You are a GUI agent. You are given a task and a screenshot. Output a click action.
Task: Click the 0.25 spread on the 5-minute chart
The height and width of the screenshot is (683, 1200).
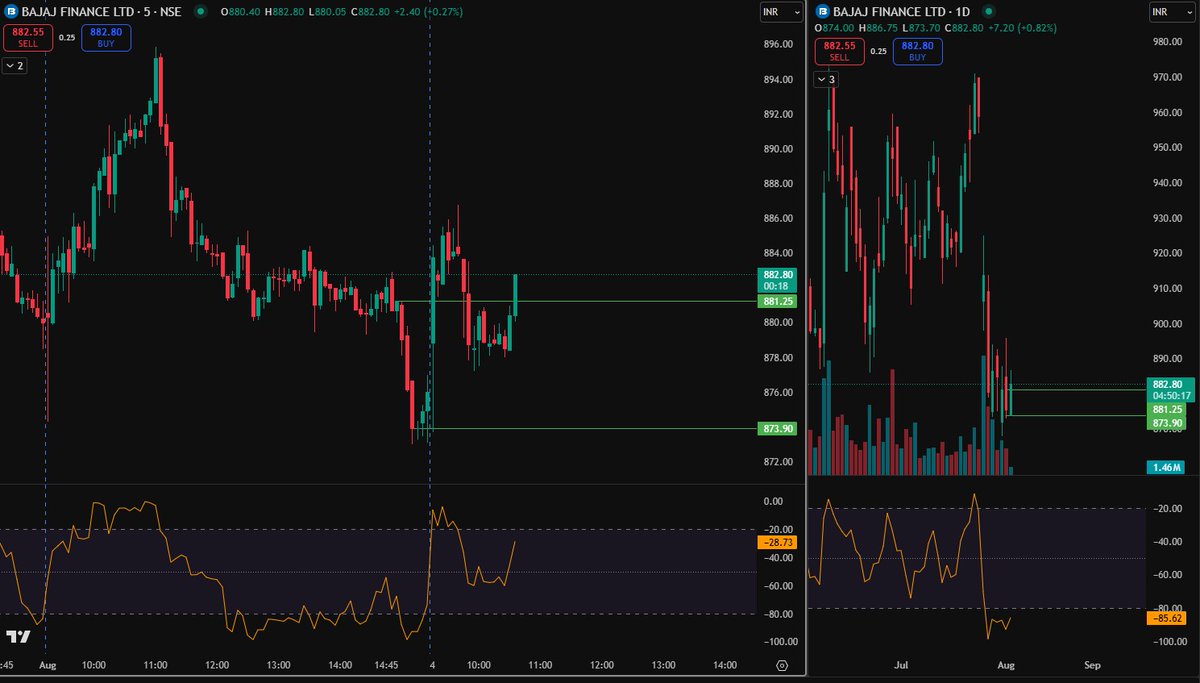coord(67,37)
